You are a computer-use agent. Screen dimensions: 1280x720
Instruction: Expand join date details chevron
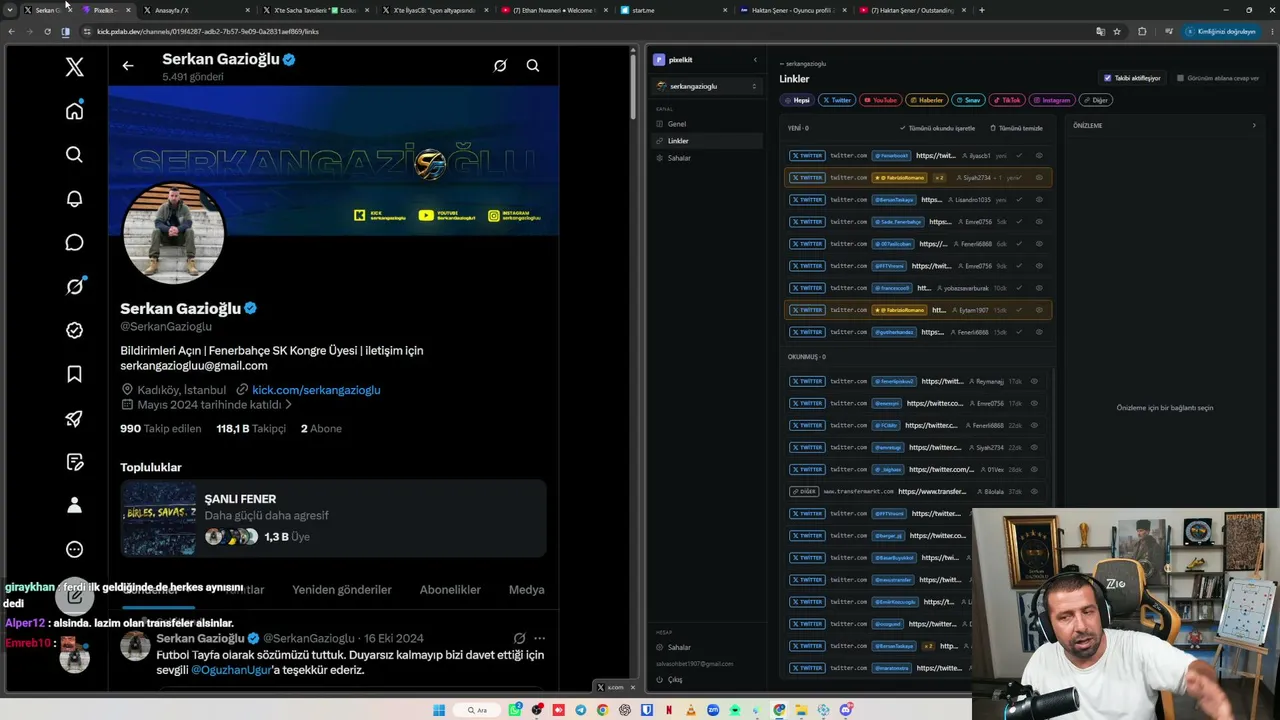(288, 405)
